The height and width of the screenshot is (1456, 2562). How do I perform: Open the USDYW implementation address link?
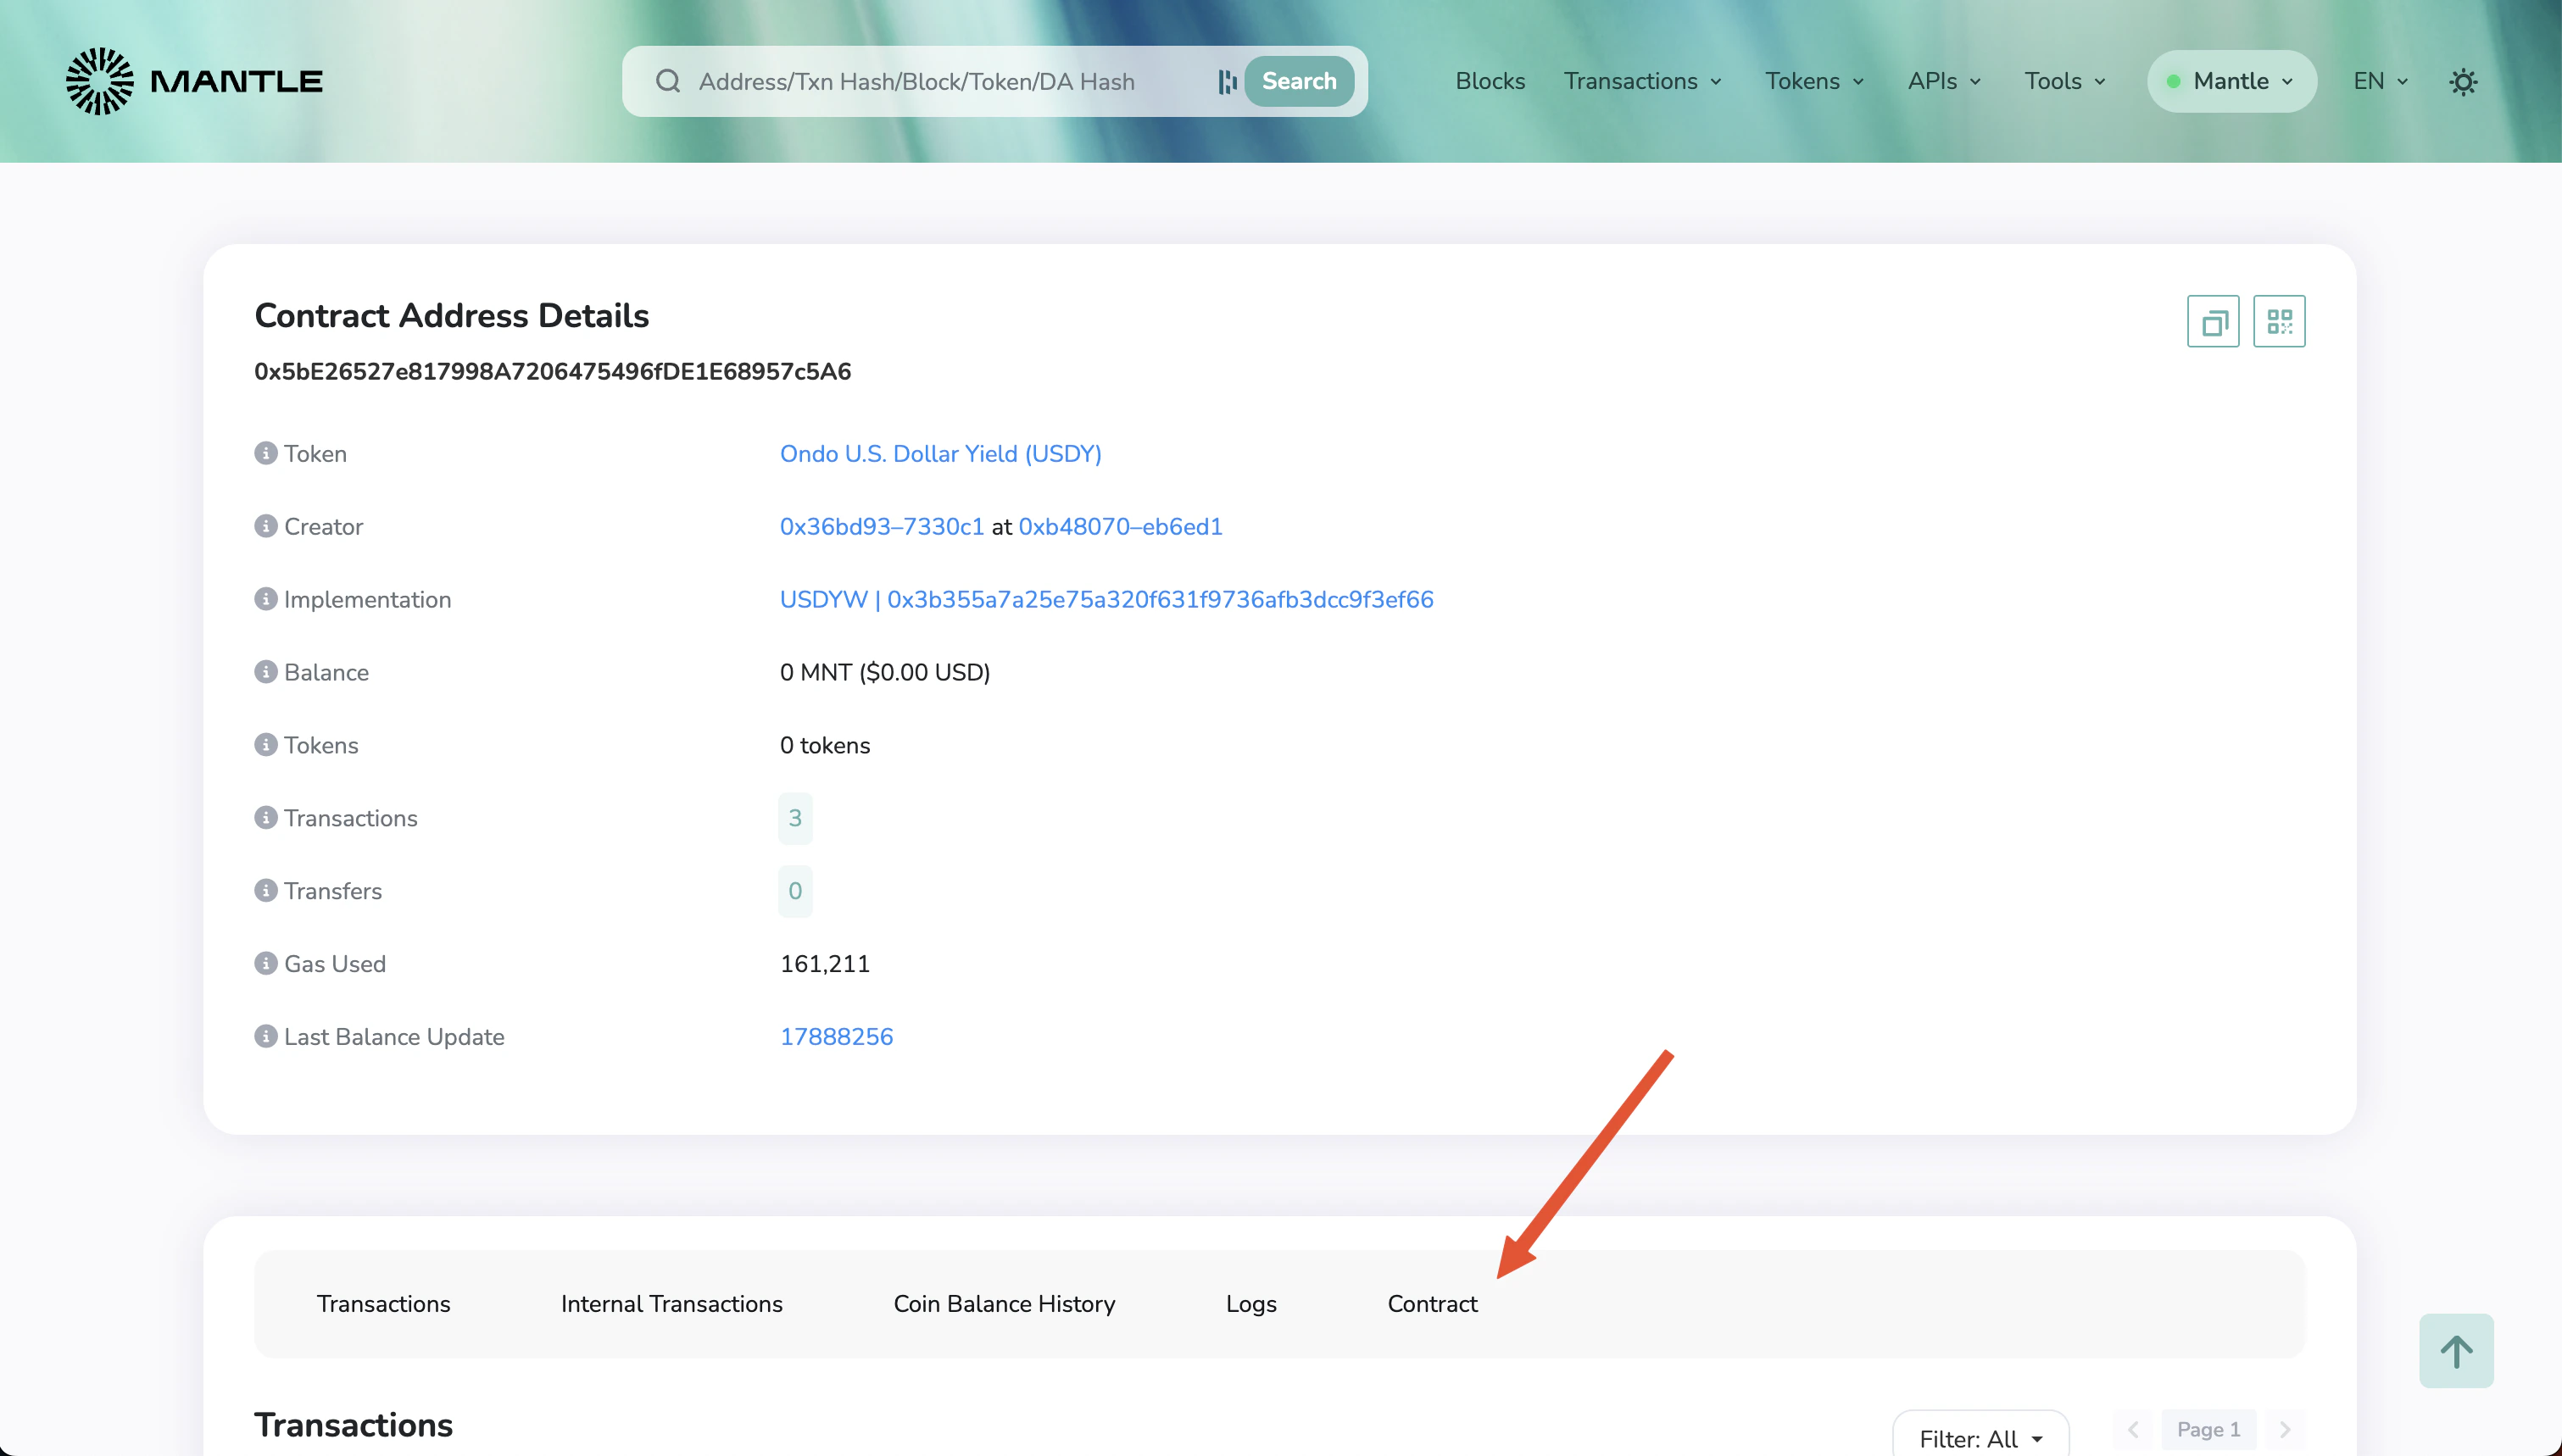1106,599
